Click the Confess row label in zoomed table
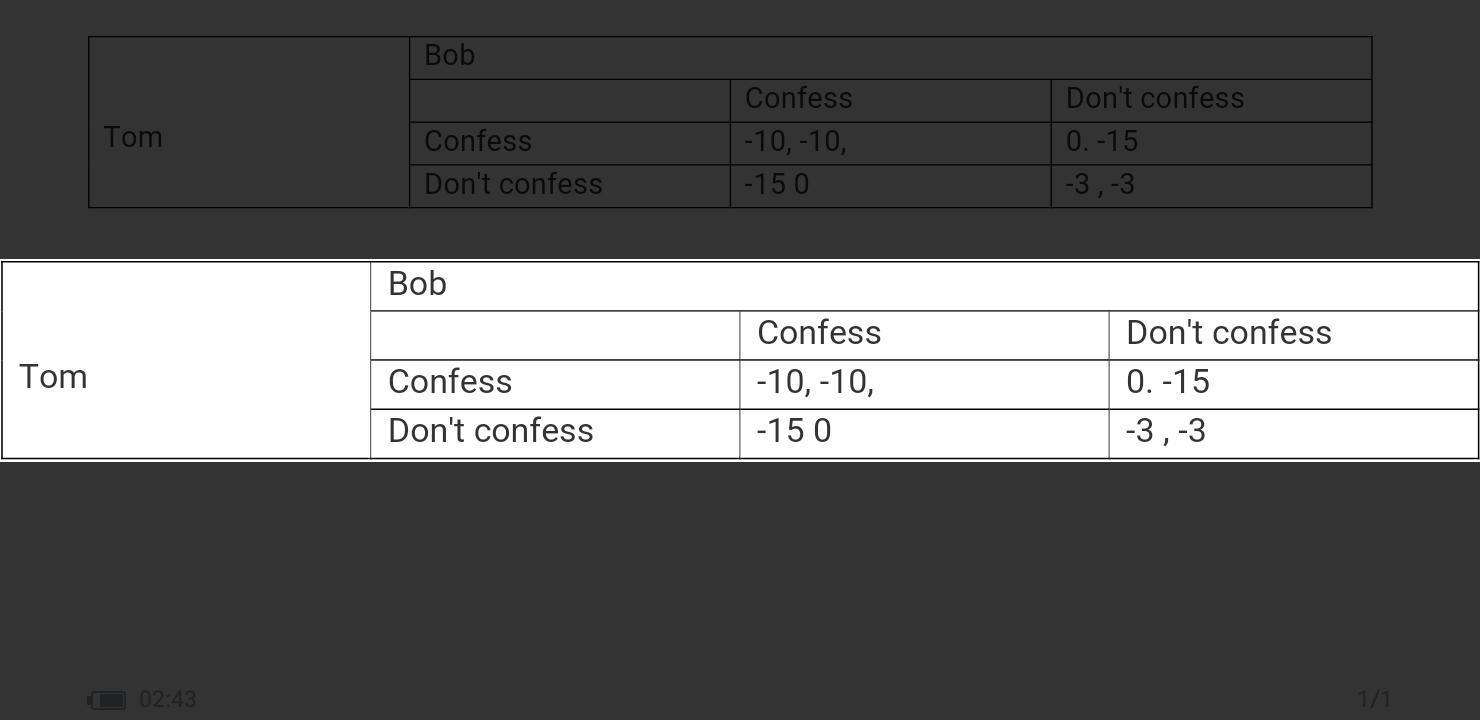The width and height of the screenshot is (1480, 720). coord(555,384)
